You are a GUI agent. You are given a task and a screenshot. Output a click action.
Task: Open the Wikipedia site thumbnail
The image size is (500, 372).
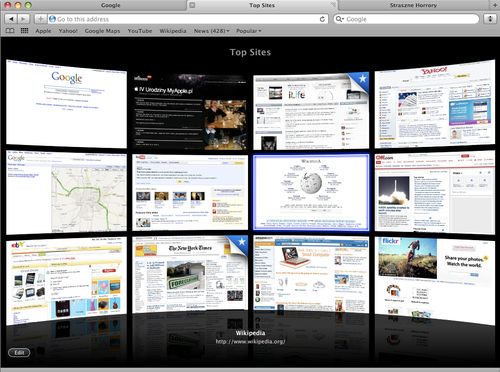tap(311, 192)
